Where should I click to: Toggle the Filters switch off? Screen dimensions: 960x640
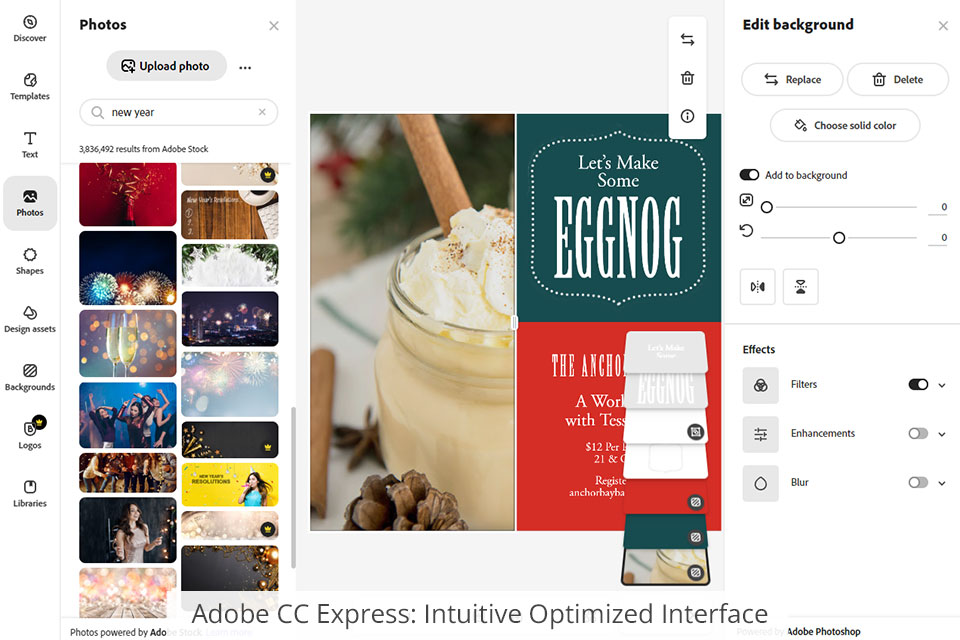[x=918, y=384]
